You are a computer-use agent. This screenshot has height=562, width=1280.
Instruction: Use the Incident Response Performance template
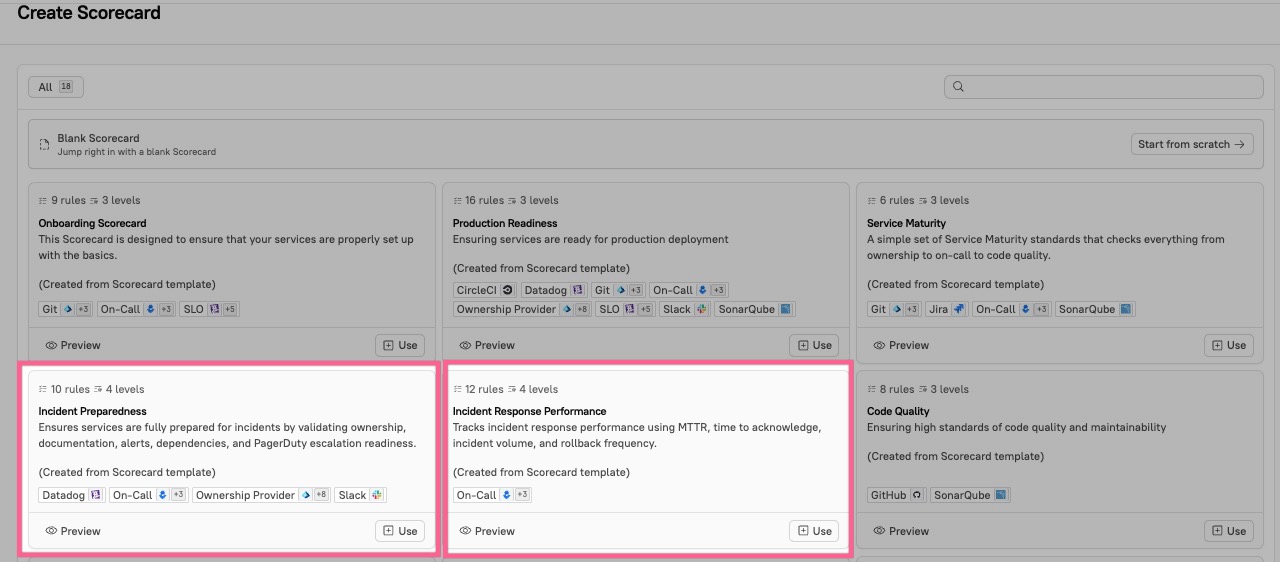pos(814,531)
